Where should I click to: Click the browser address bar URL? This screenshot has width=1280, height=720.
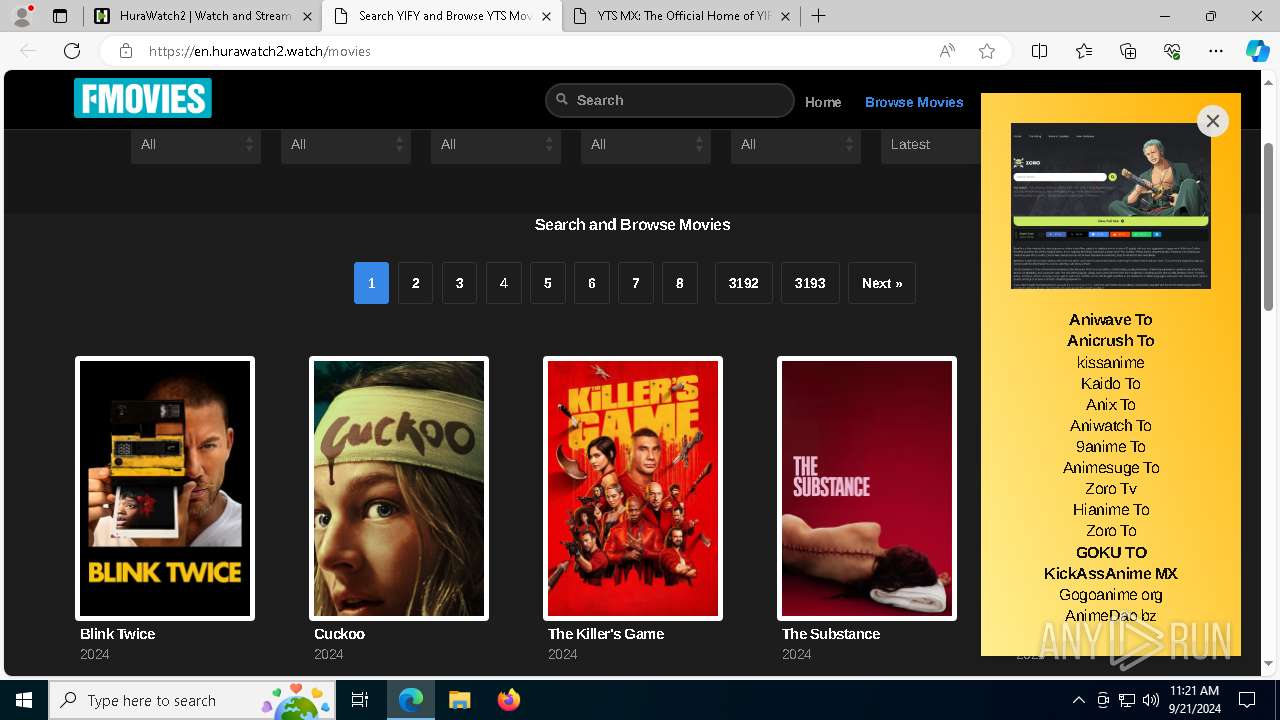coord(260,51)
